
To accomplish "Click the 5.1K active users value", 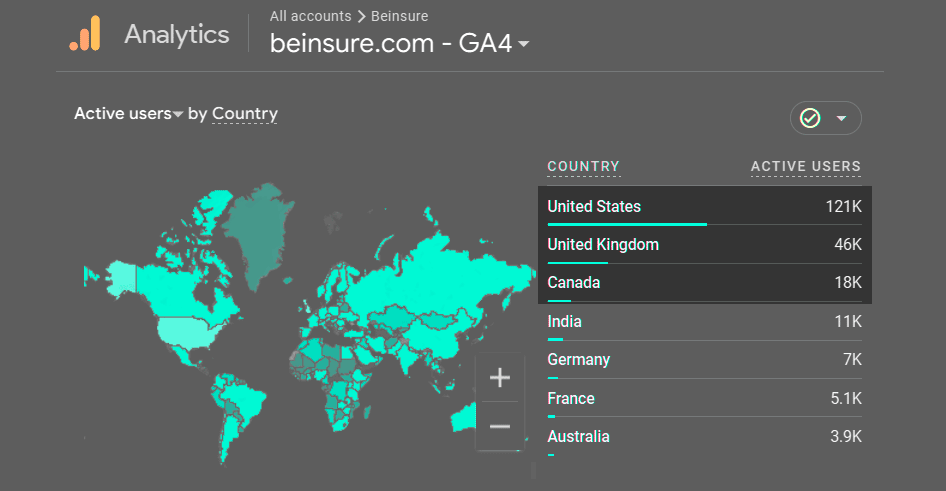I will point(846,398).
